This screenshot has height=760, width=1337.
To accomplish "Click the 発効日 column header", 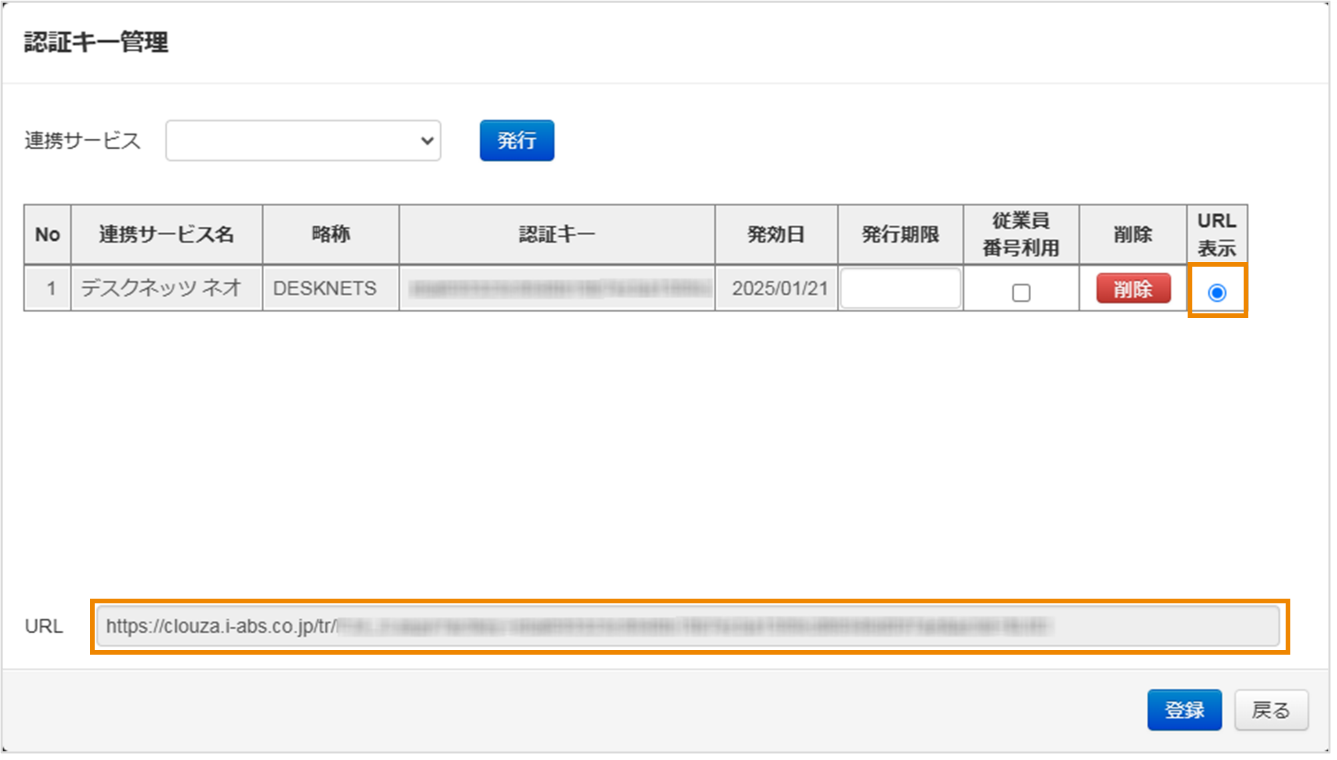I will (776, 235).
